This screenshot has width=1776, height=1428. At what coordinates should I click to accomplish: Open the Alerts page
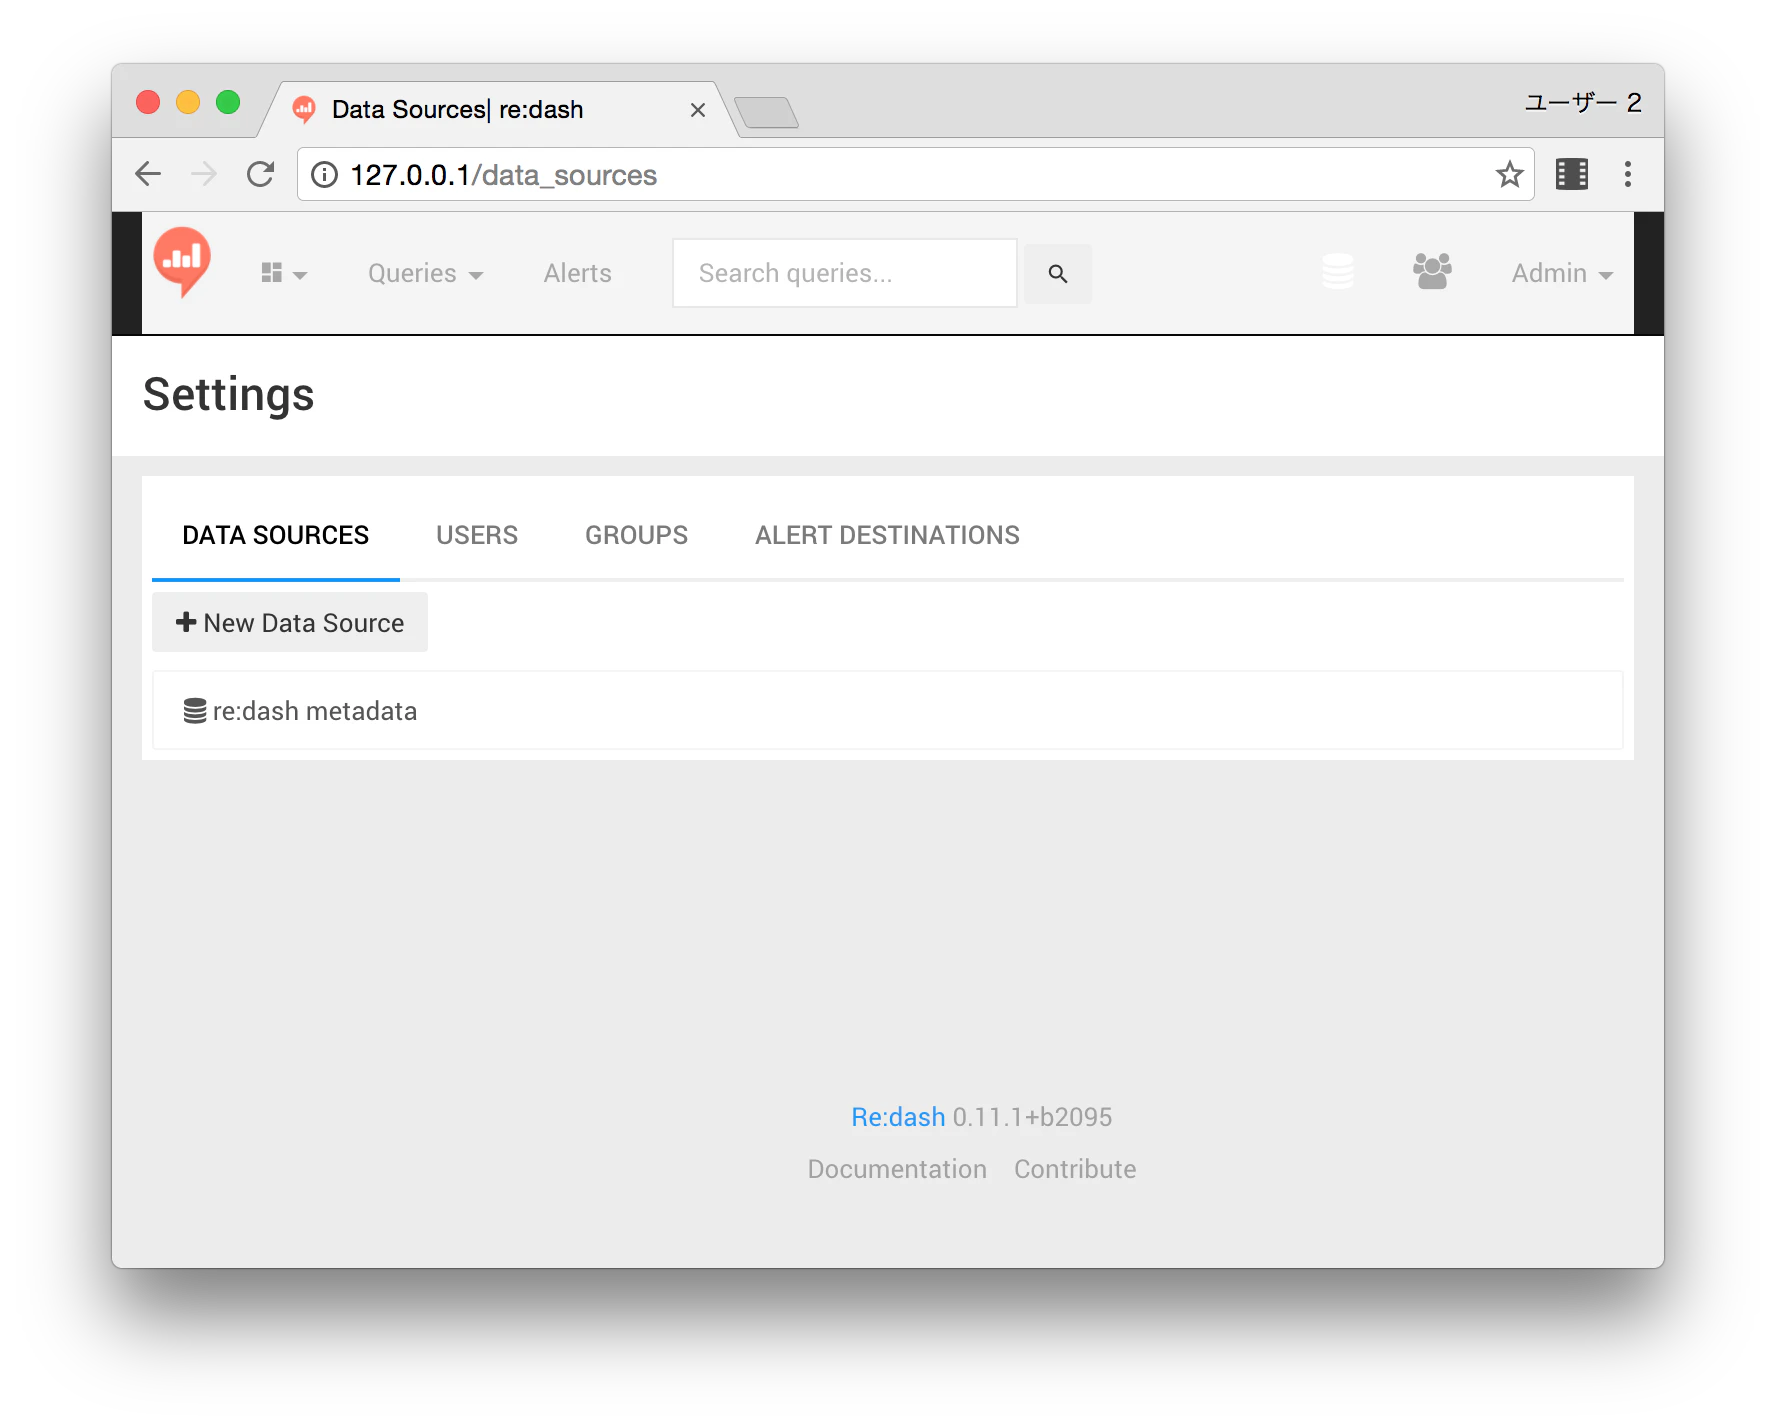[577, 273]
